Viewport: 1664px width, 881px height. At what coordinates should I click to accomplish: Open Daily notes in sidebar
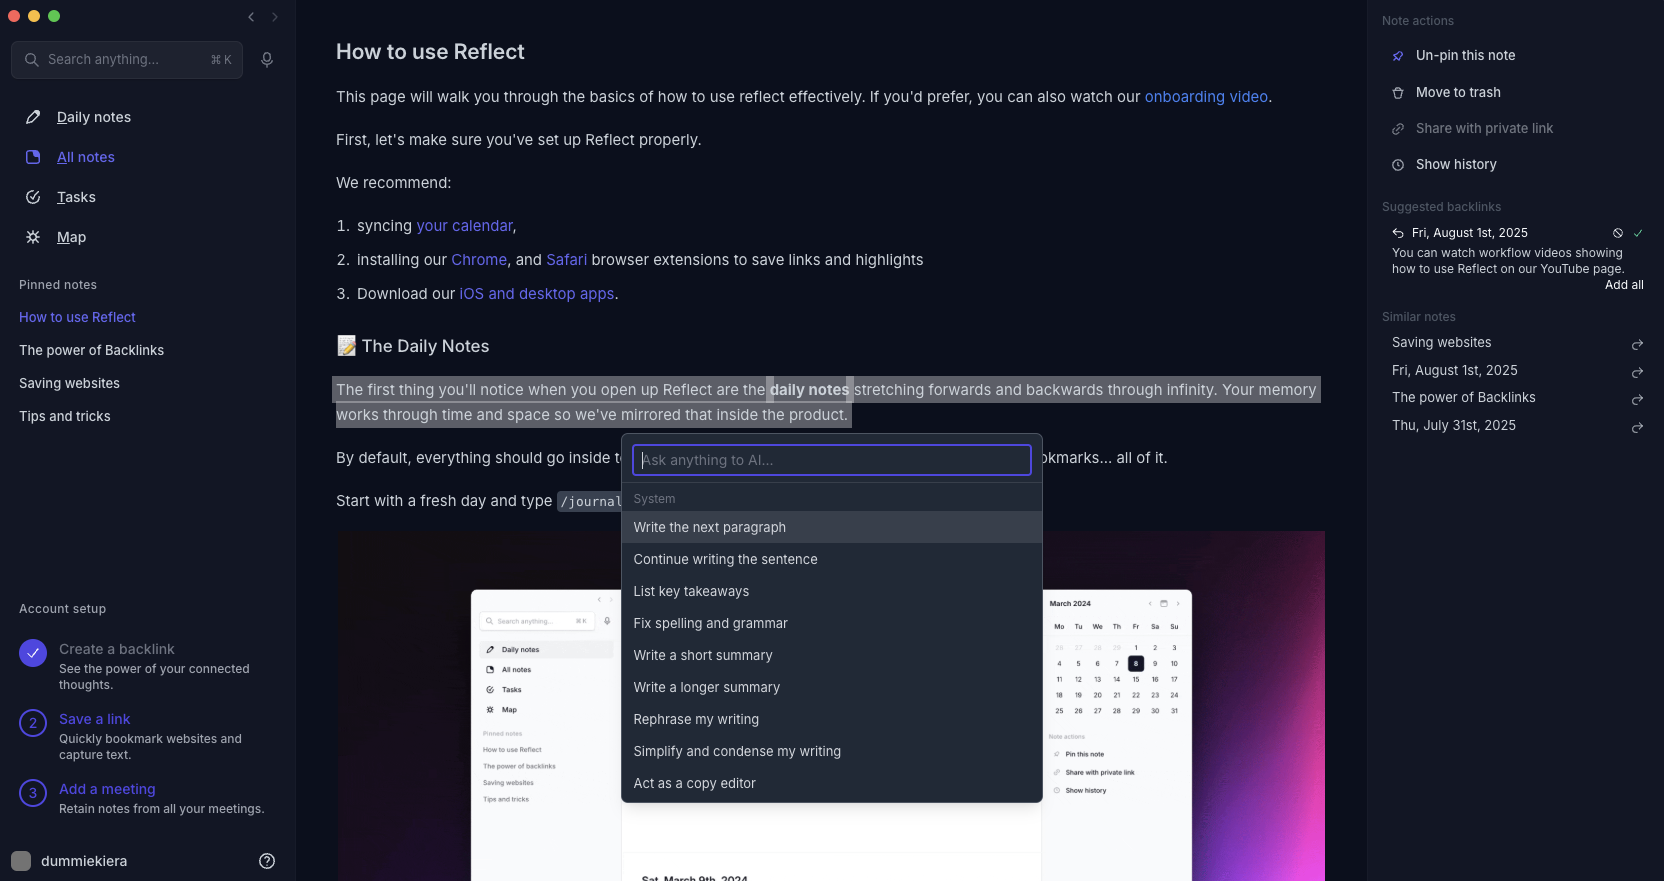point(94,117)
